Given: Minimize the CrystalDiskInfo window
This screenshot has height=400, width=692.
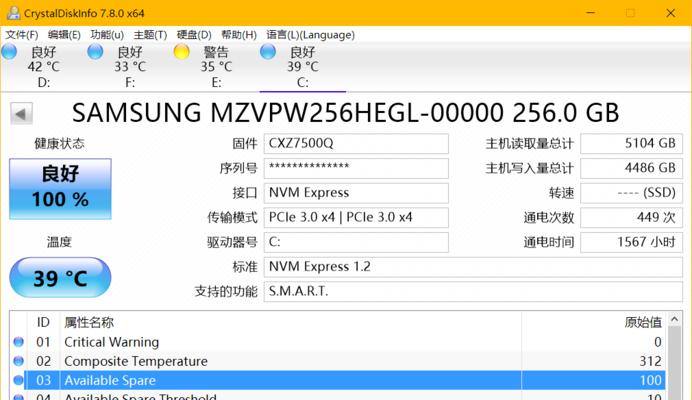Looking at the screenshot, I should [x=590, y=13].
